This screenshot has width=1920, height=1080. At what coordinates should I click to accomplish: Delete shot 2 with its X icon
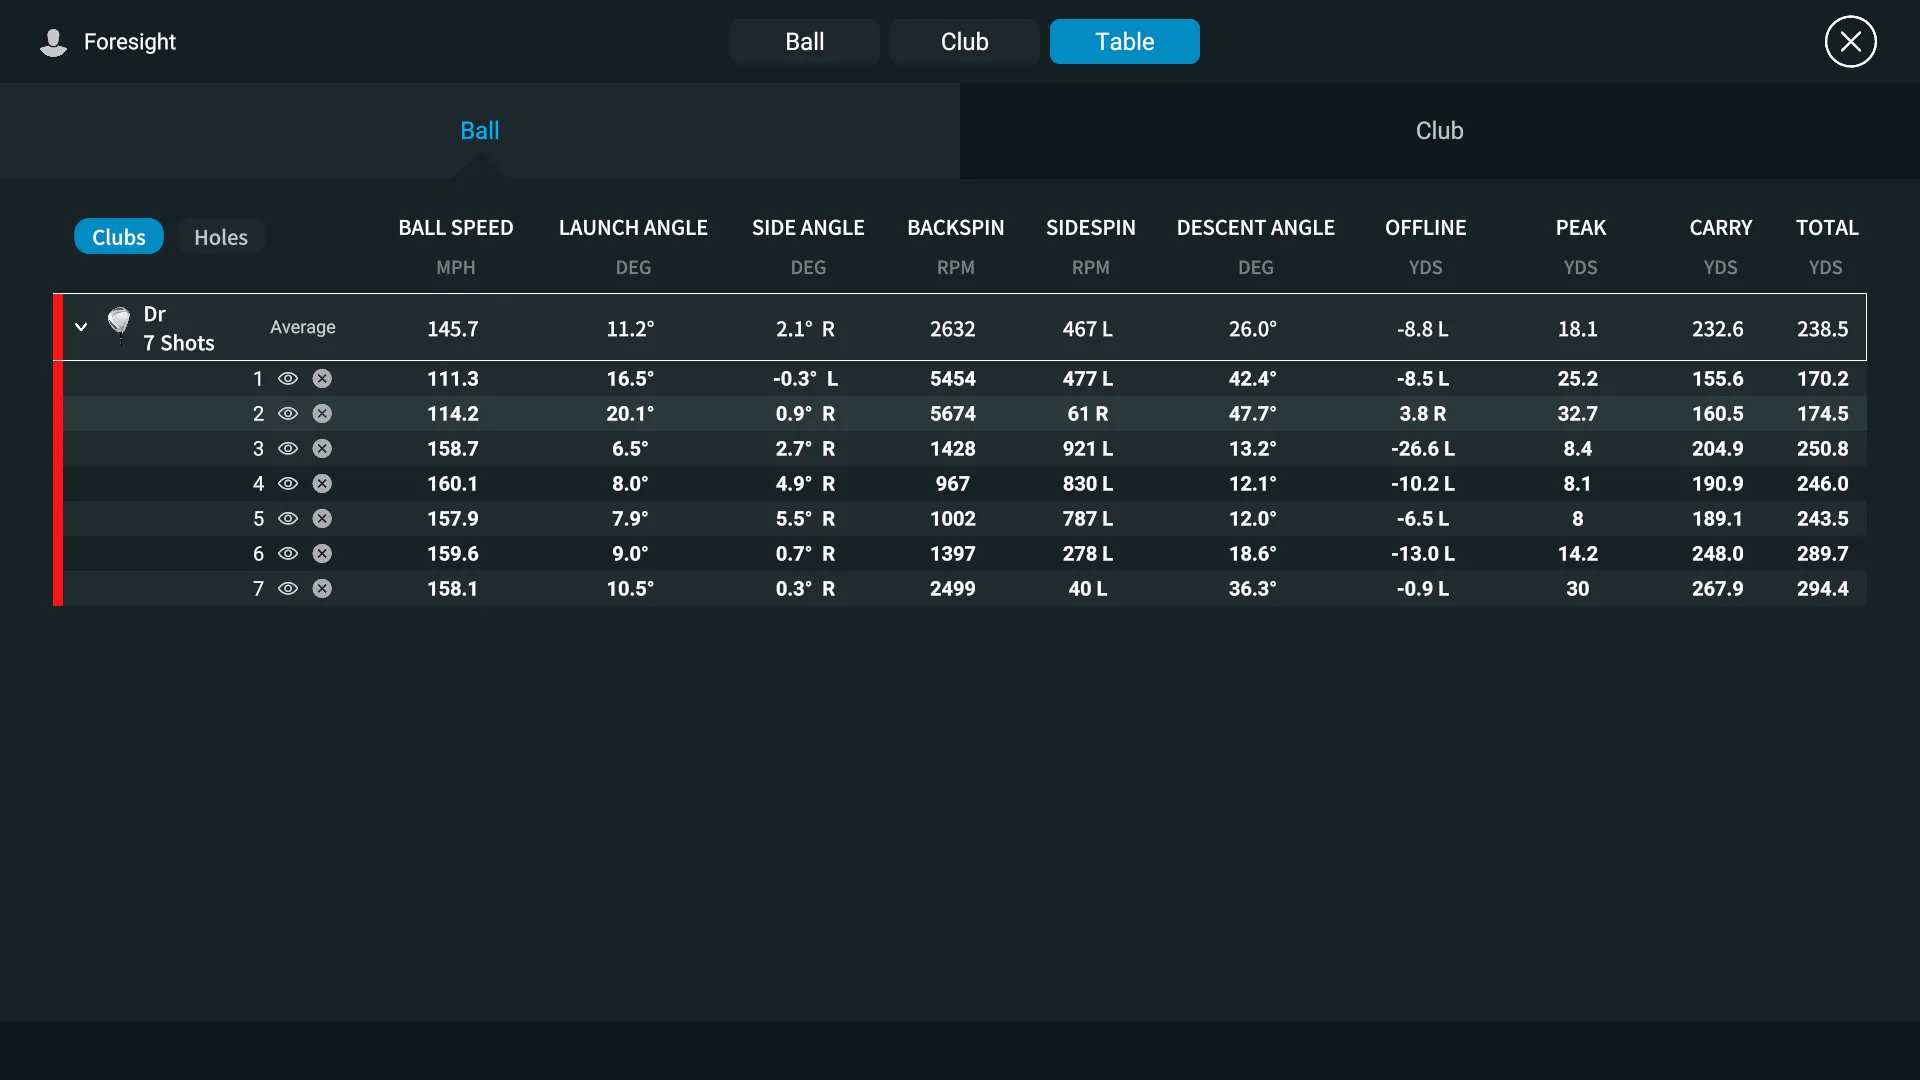[x=322, y=414]
